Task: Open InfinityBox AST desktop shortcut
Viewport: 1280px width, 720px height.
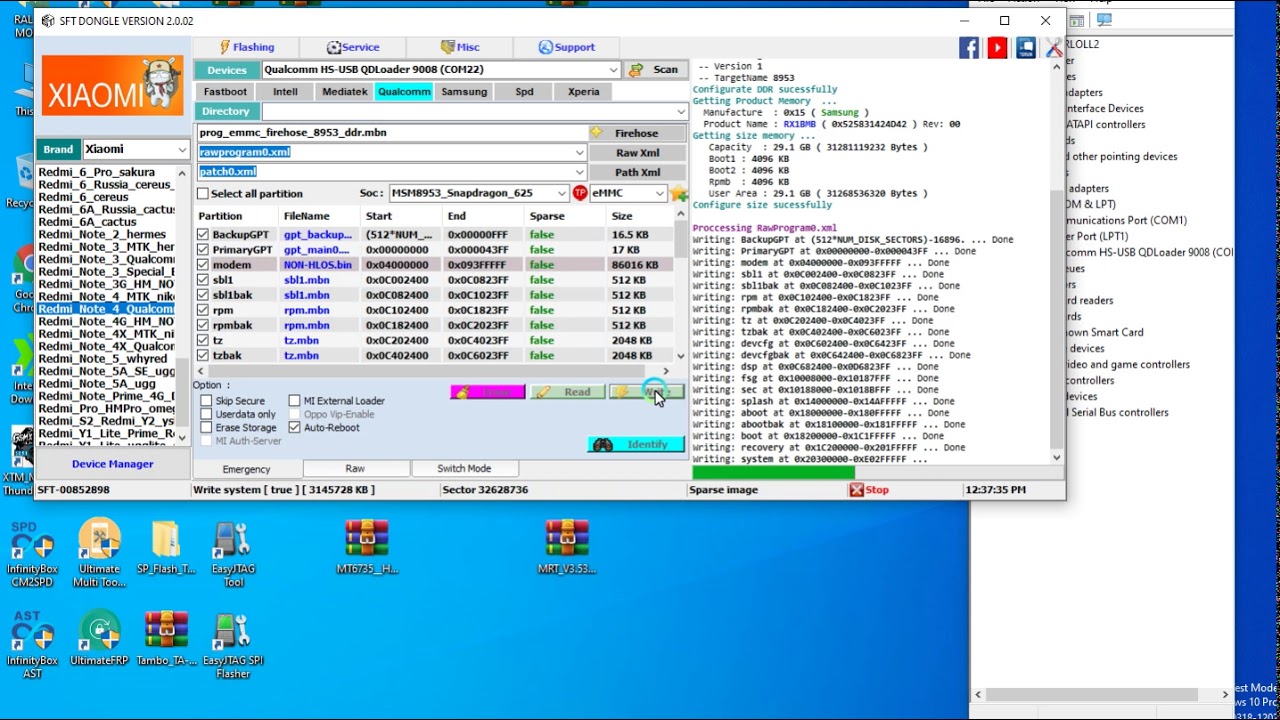Action: pyautogui.click(x=33, y=645)
